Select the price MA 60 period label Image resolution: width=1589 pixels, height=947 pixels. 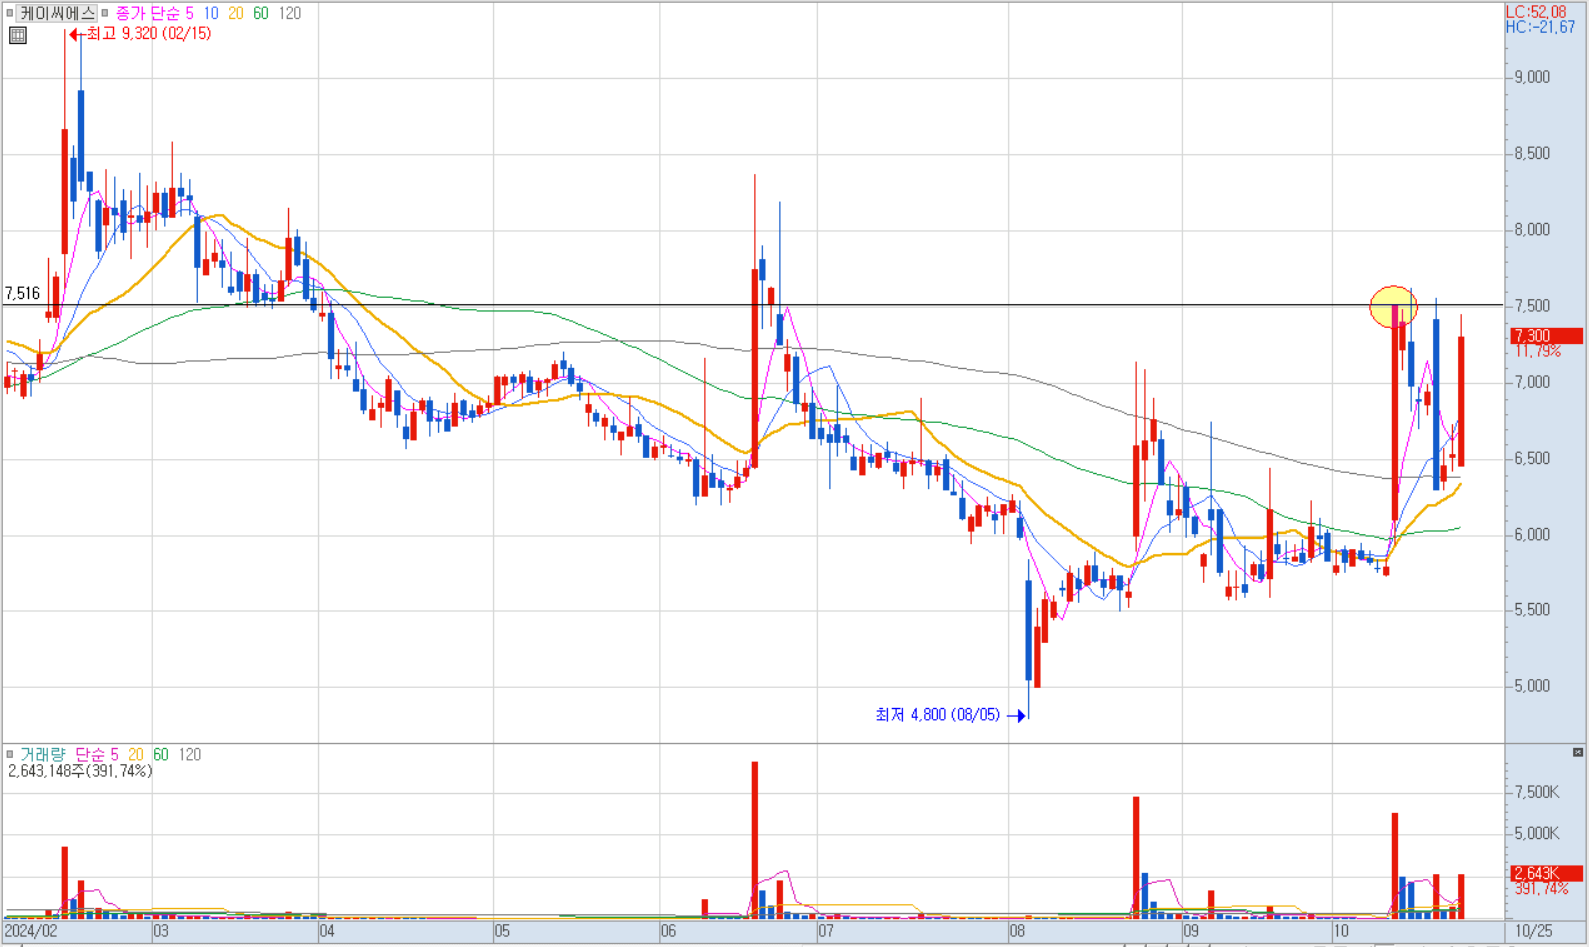261,13
